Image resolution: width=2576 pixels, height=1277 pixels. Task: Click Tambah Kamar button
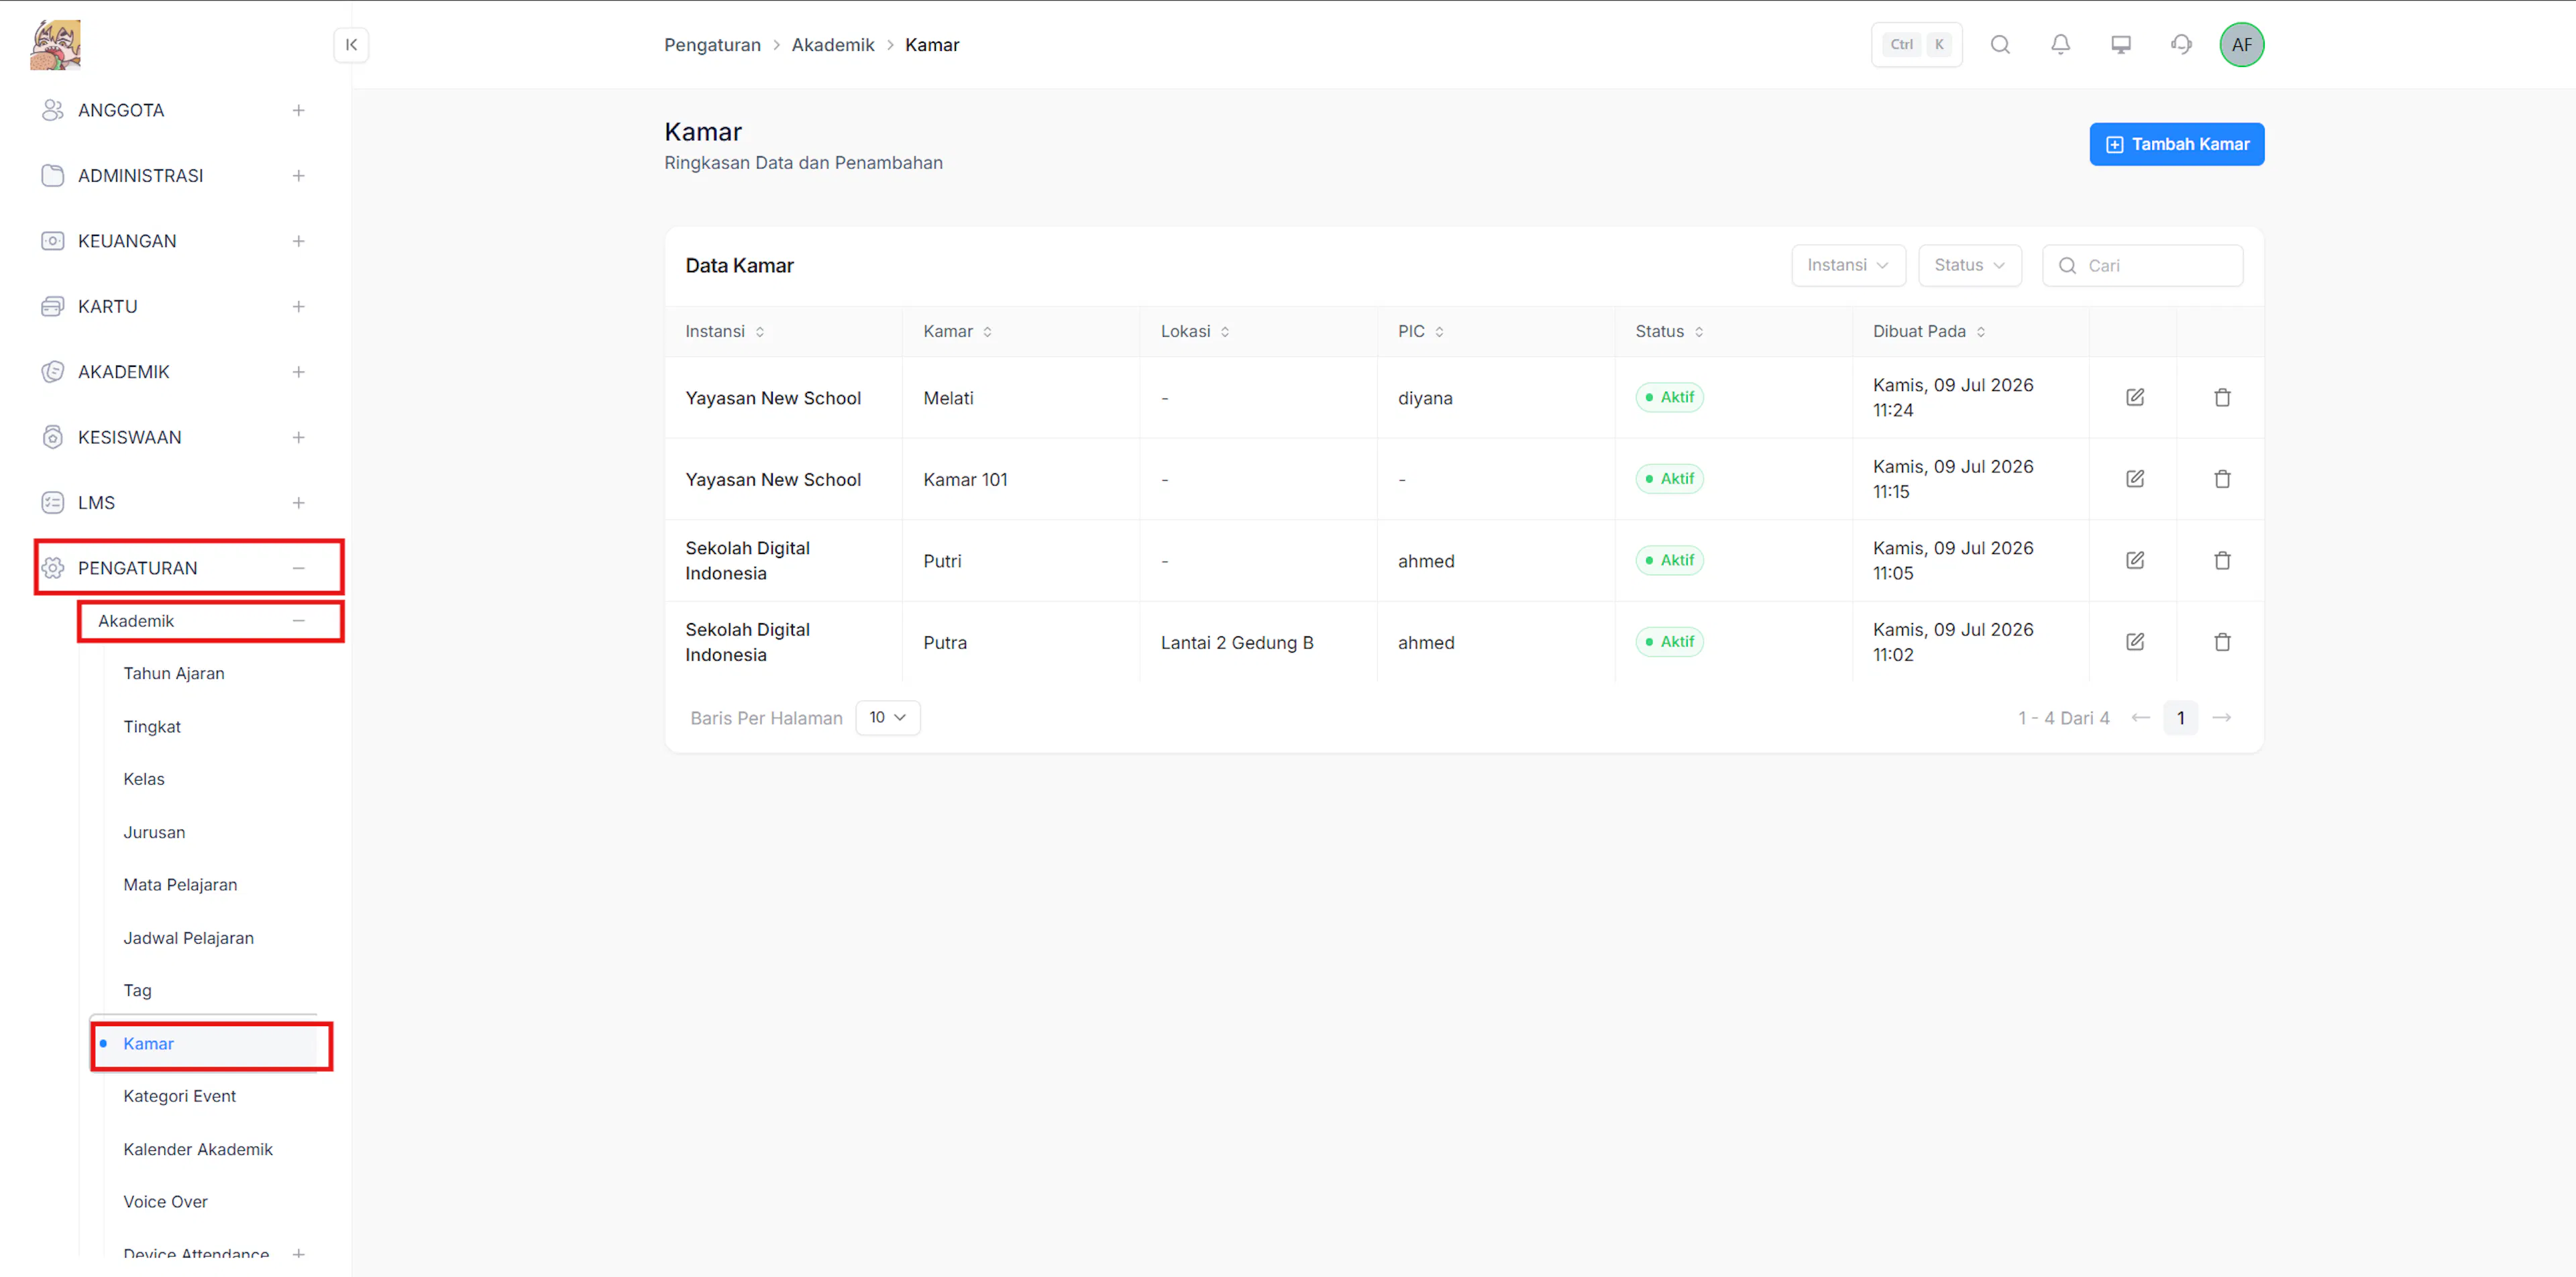(2177, 144)
